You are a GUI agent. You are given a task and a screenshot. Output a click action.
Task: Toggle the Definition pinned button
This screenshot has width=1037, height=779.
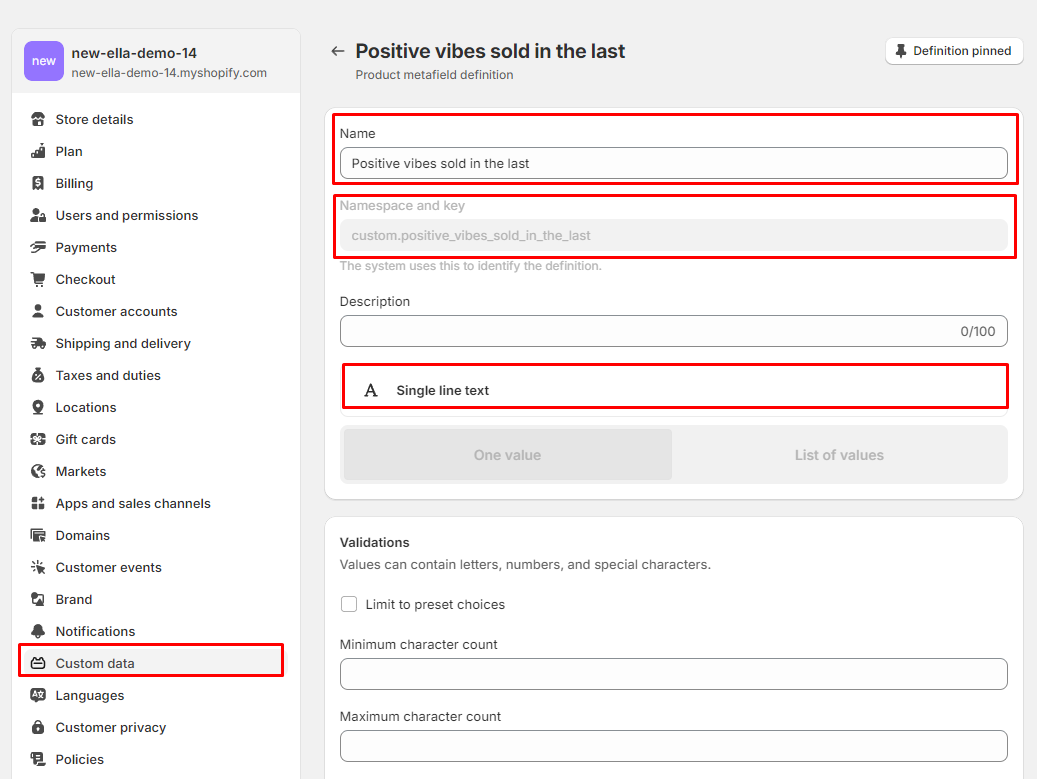[x=954, y=51]
